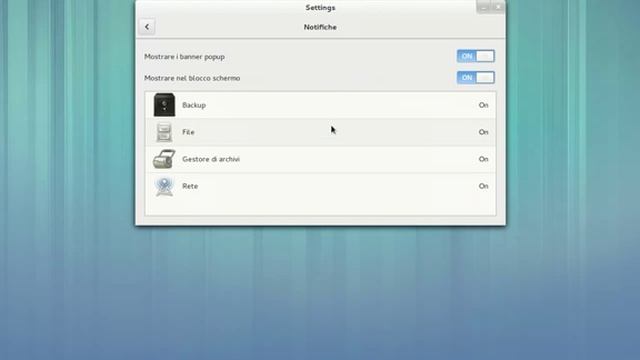This screenshot has width=640, height=360.
Task: Select Gestore di archivi label
Action: pyautogui.click(x=211, y=159)
